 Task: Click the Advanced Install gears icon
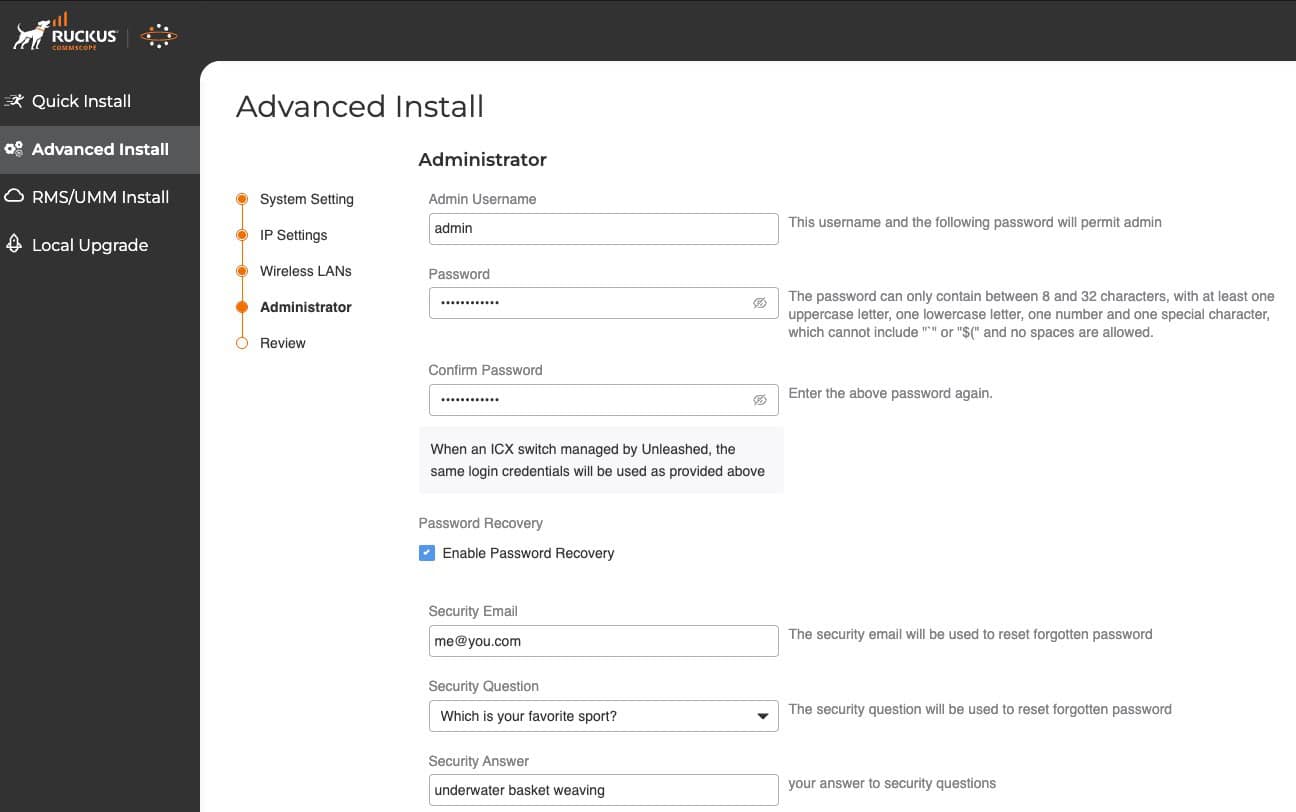click(x=14, y=149)
